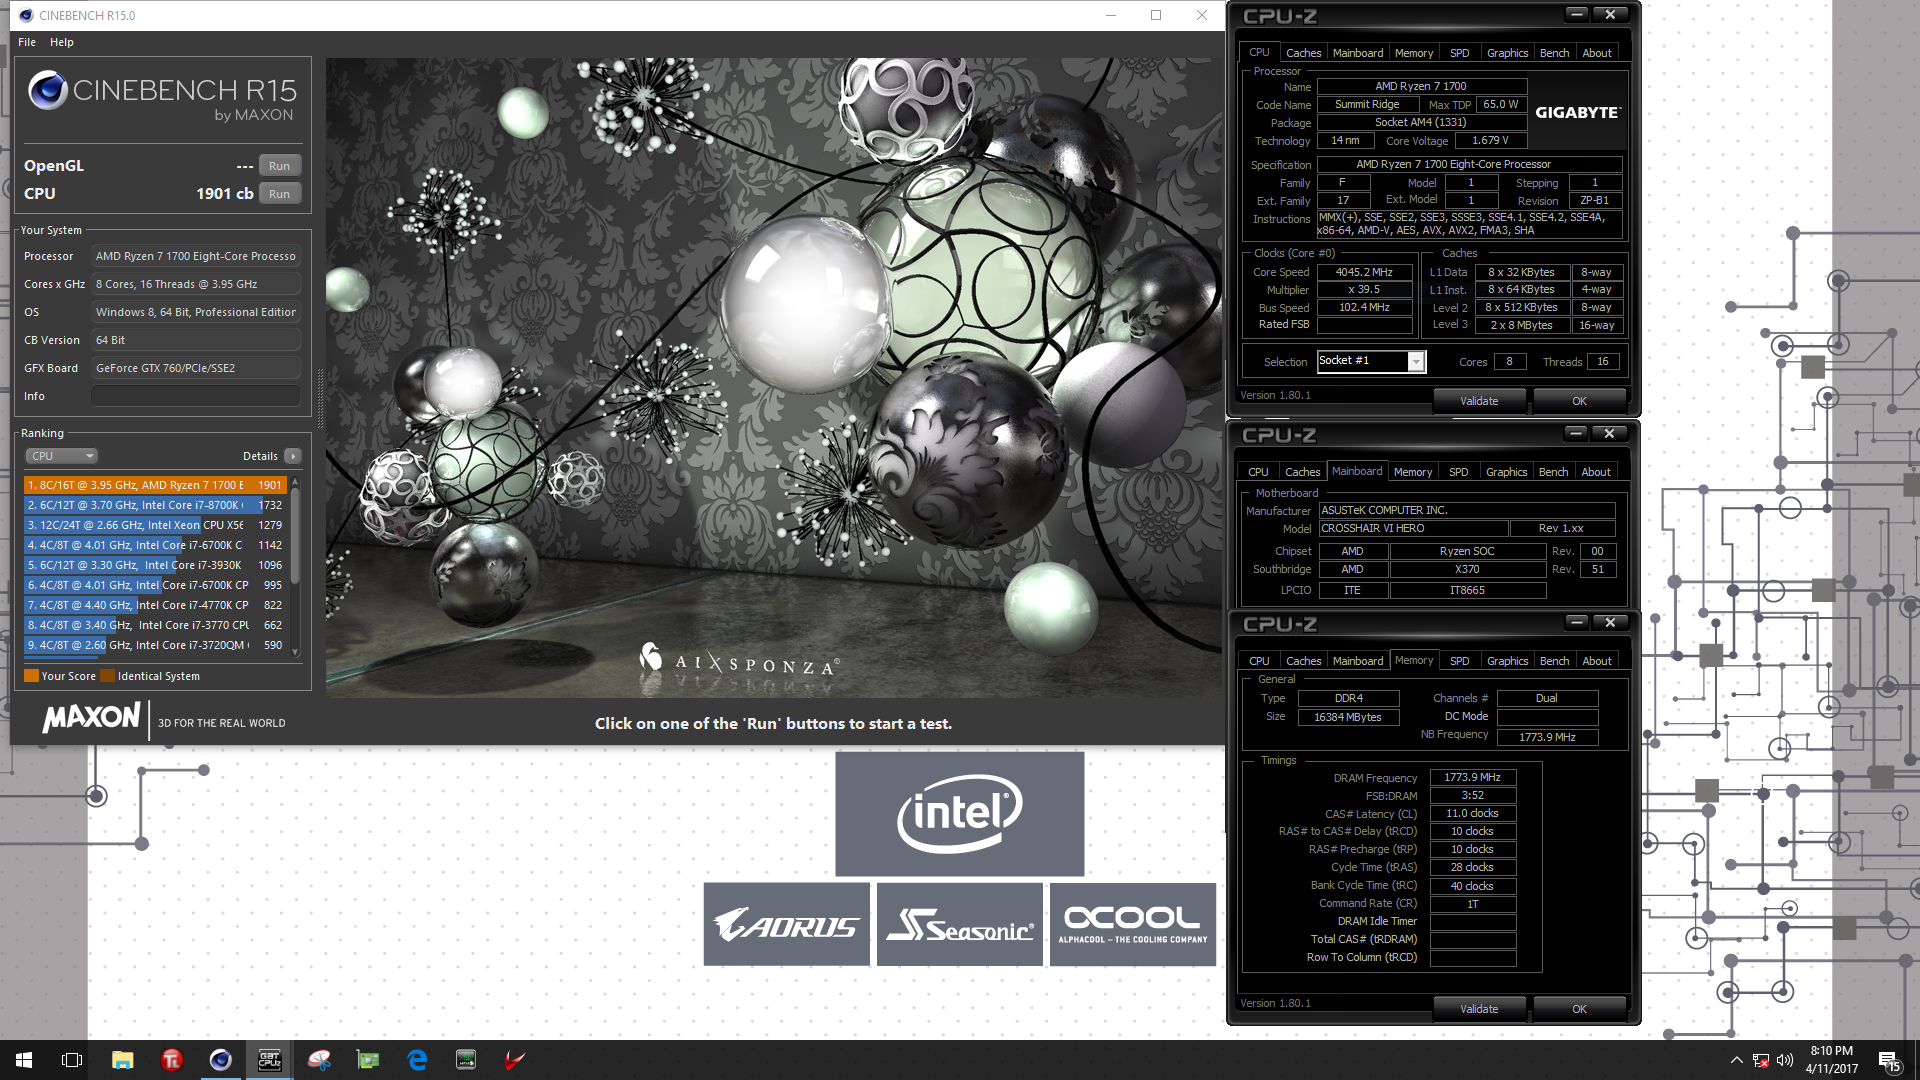Select Graphics tab in middle CPU-Z window
The width and height of the screenshot is (1920, 1080).
tap(1506, 472)
